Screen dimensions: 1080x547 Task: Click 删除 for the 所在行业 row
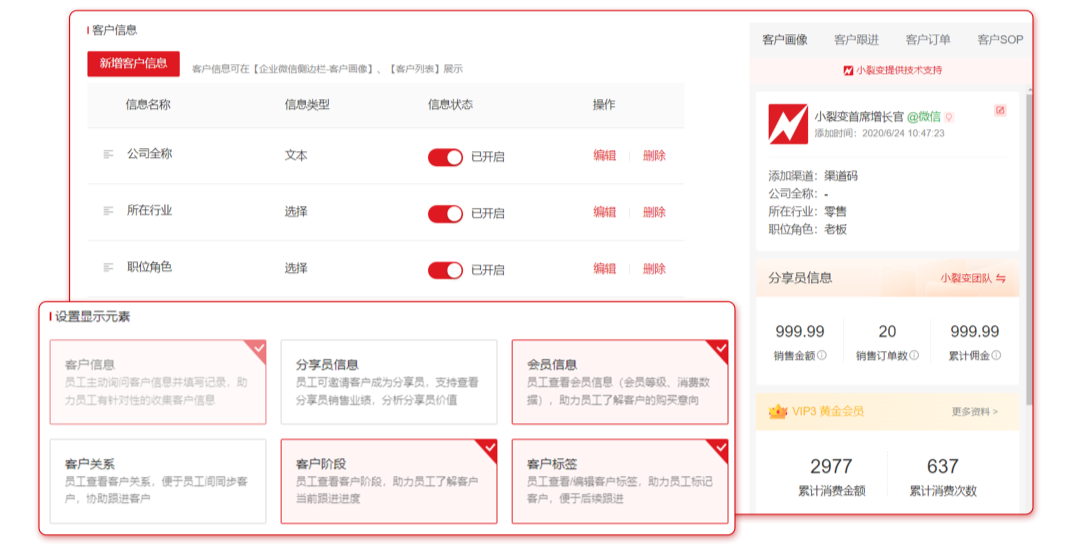tap(654, 212)
